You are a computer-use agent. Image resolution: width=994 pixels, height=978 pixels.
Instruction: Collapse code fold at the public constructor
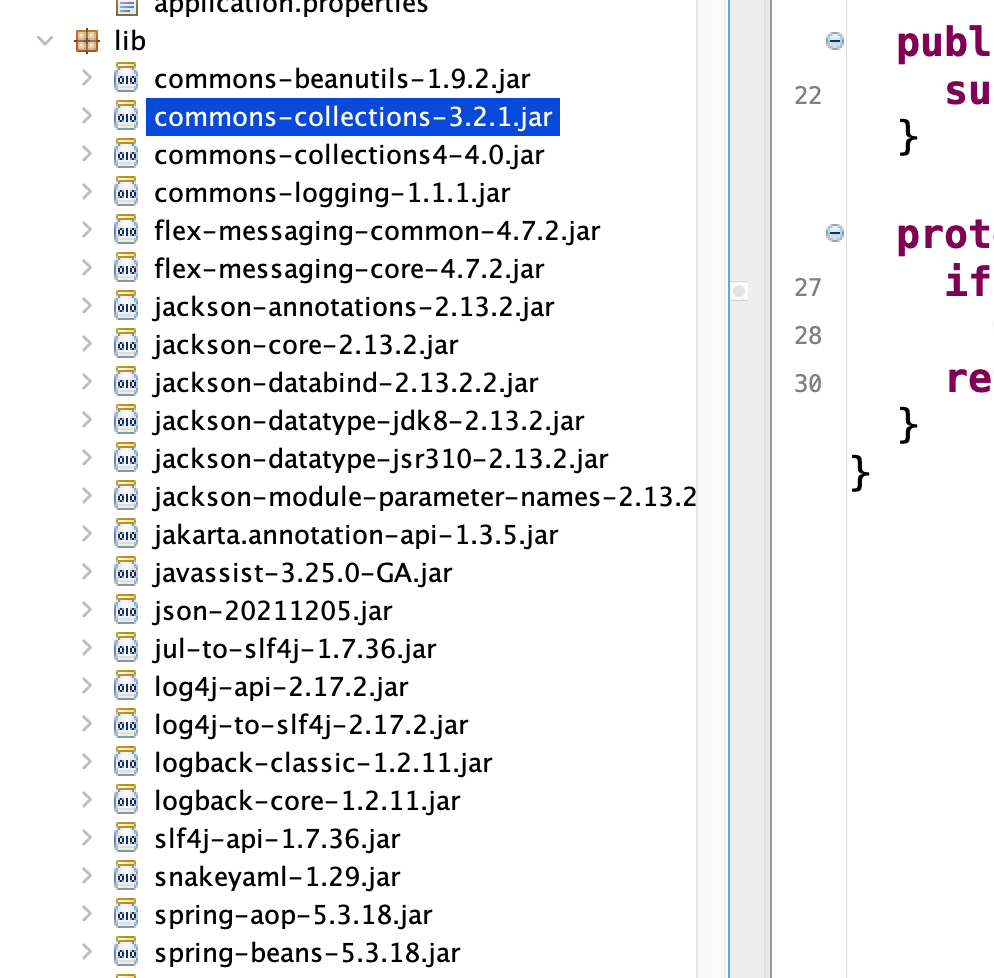(x=834, y=41)
